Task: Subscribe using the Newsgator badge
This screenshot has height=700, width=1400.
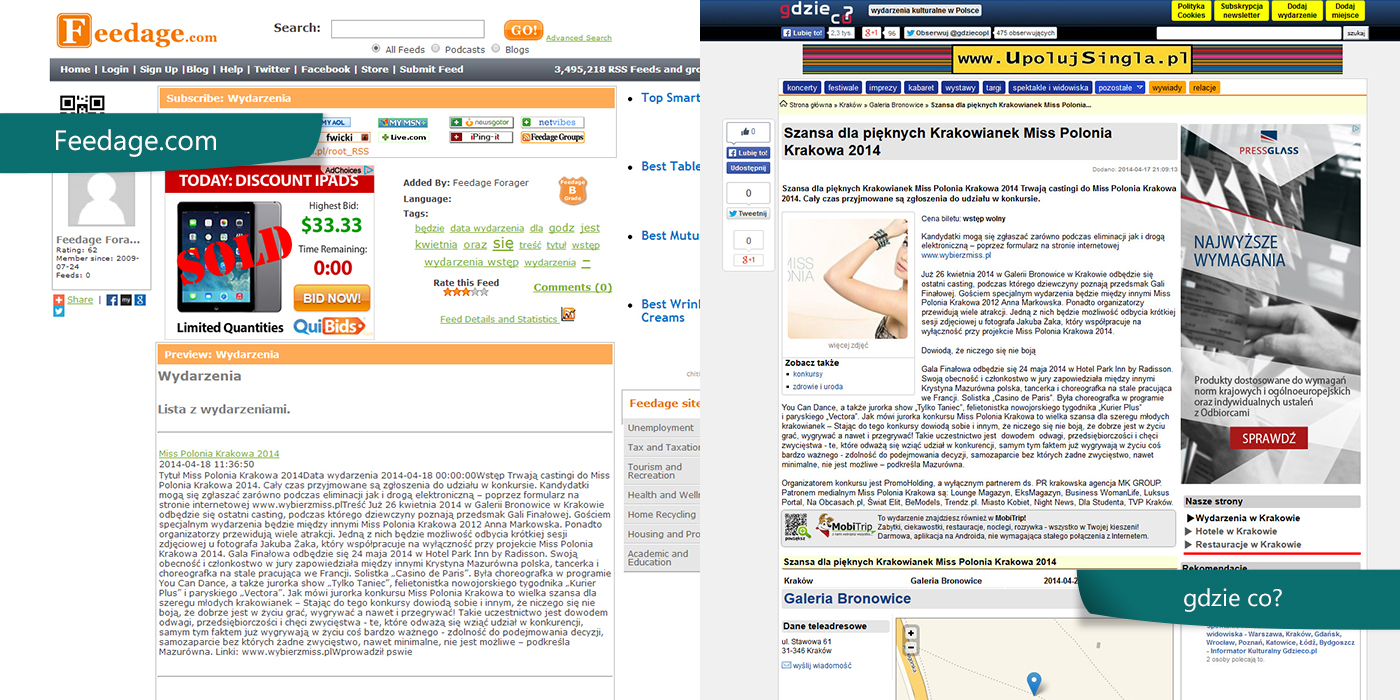Action: (x=481, y=122)
